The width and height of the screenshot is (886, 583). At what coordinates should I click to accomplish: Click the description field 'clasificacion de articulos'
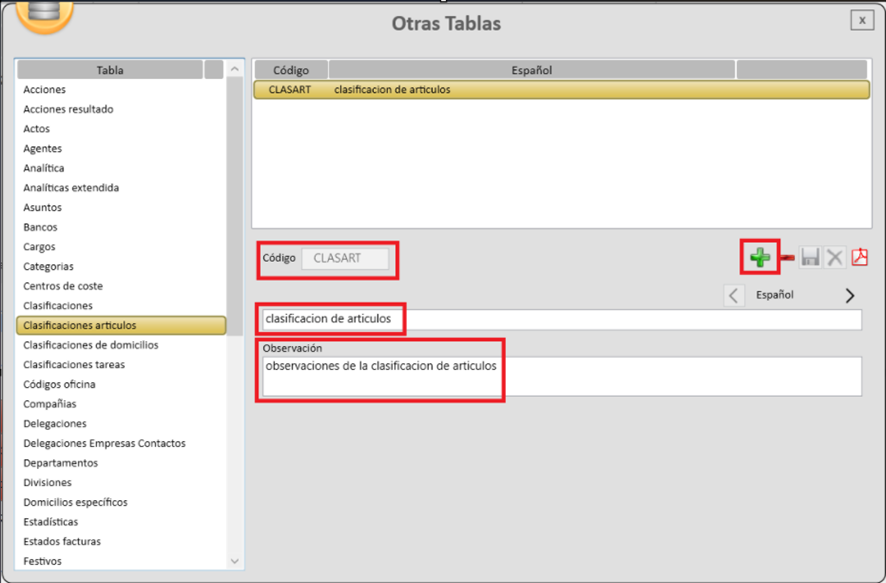pyautogui.click(x=558, y=319)
